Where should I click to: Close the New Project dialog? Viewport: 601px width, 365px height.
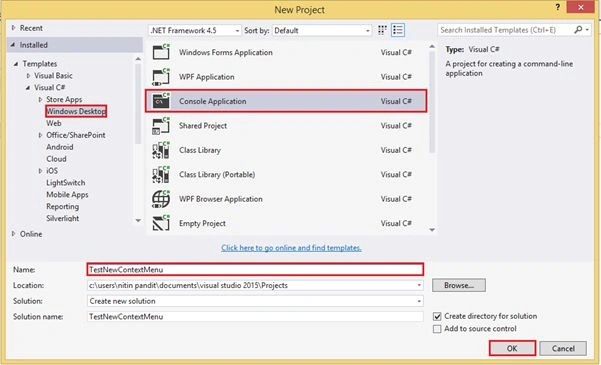581,7
